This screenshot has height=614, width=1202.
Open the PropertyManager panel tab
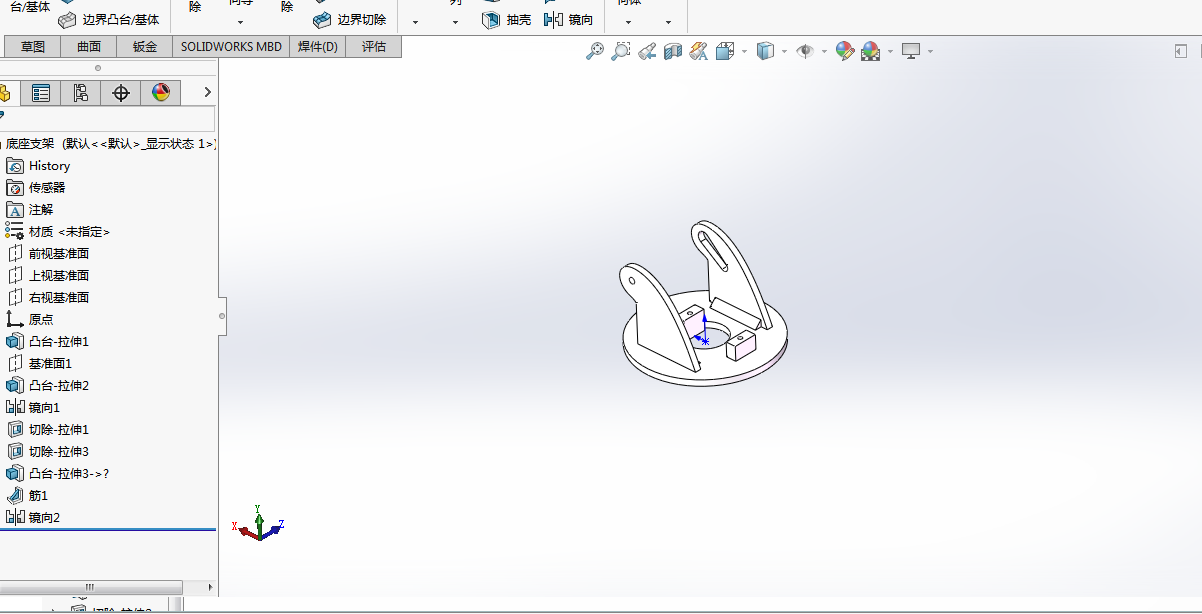pos(41,93)
